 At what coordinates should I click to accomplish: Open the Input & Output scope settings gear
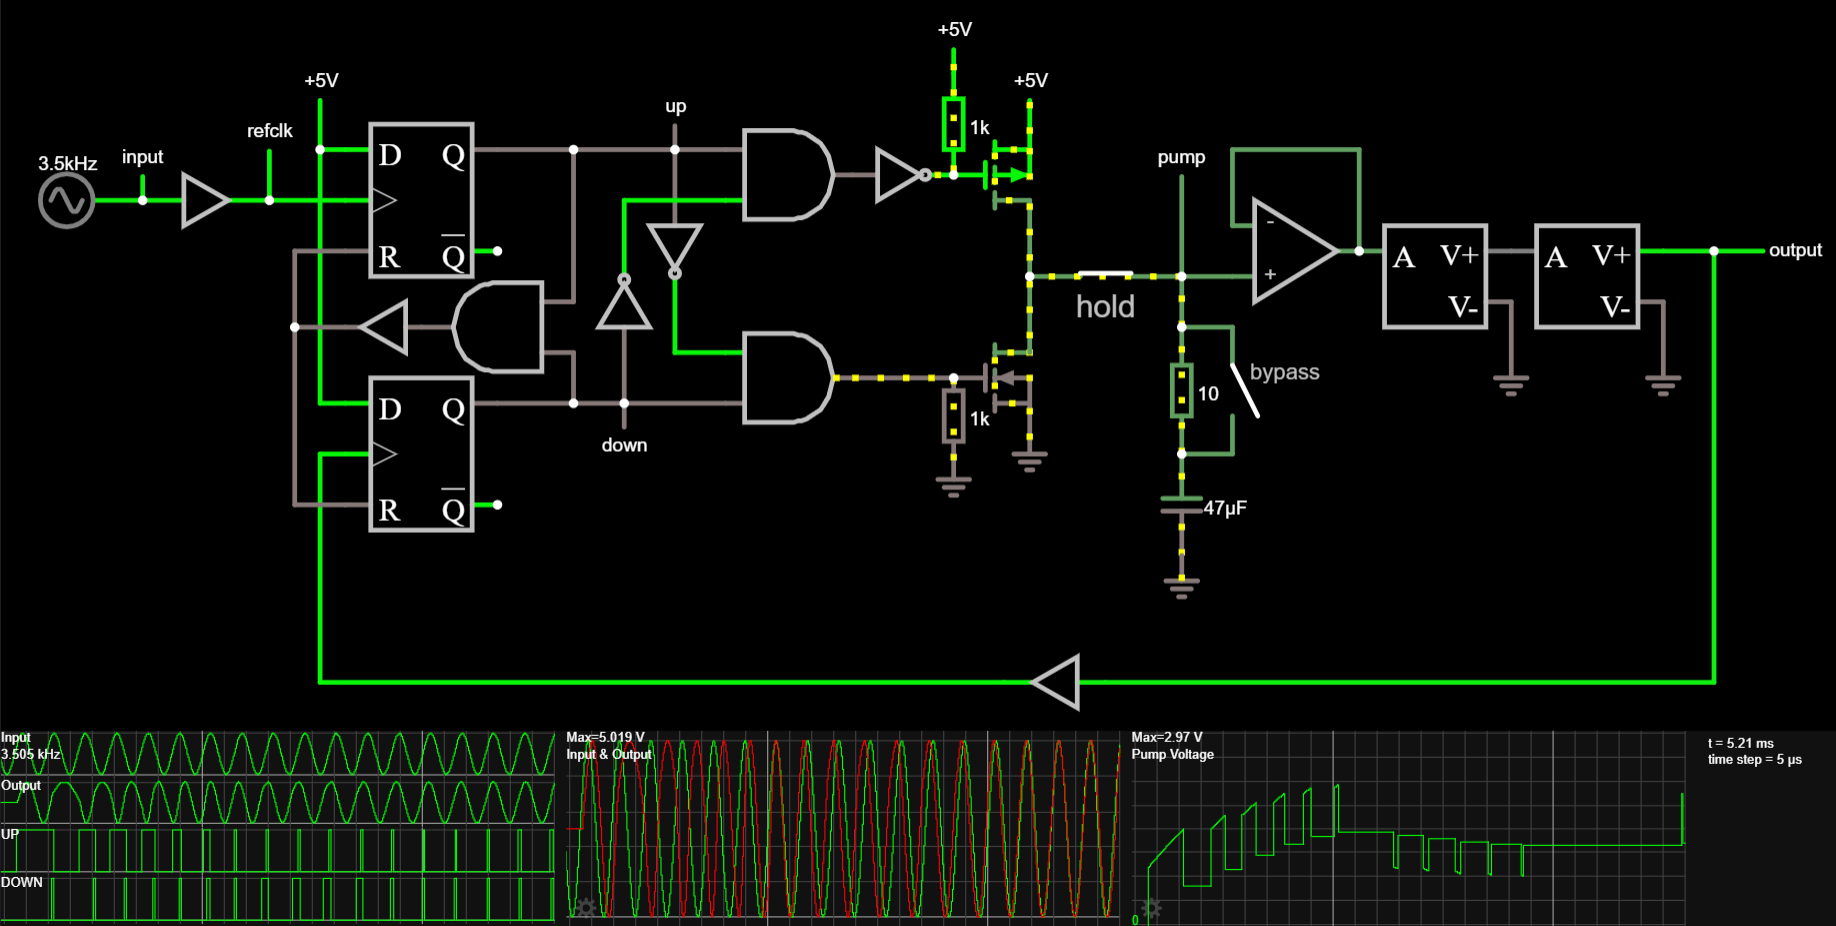[585, 908]
